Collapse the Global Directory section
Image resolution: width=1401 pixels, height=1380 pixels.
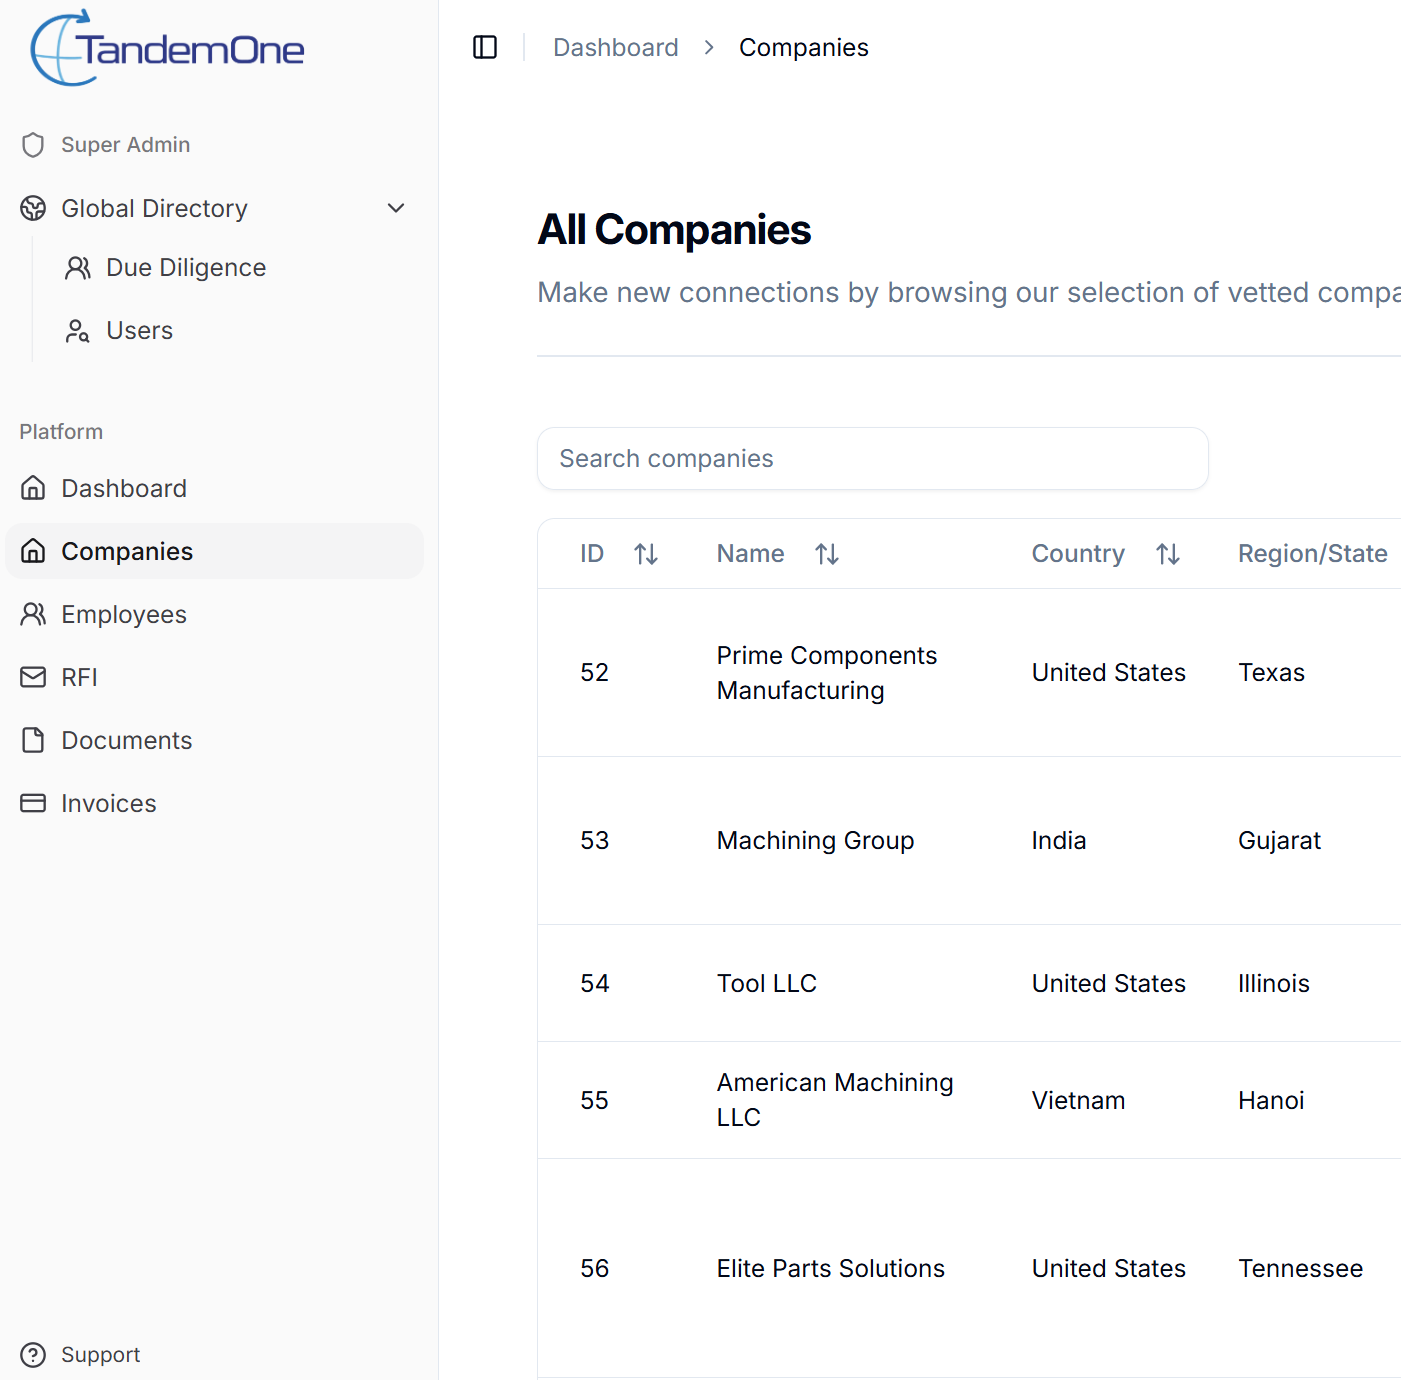tap(396, 208)
